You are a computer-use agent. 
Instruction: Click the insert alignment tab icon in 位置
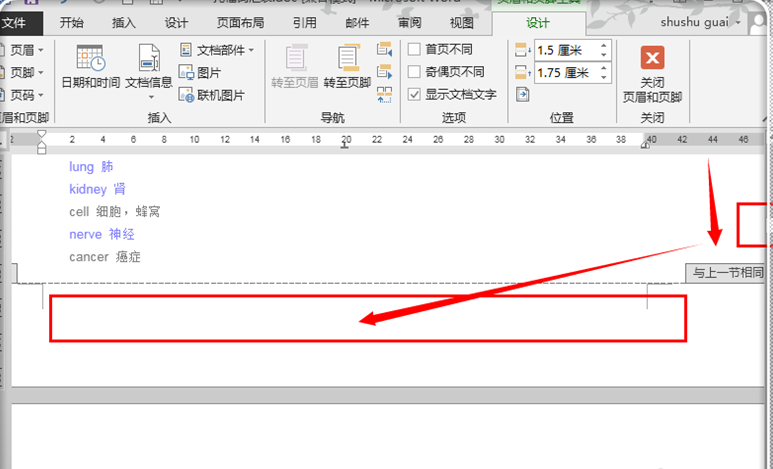pyautogui.click(x=523, y=94)
